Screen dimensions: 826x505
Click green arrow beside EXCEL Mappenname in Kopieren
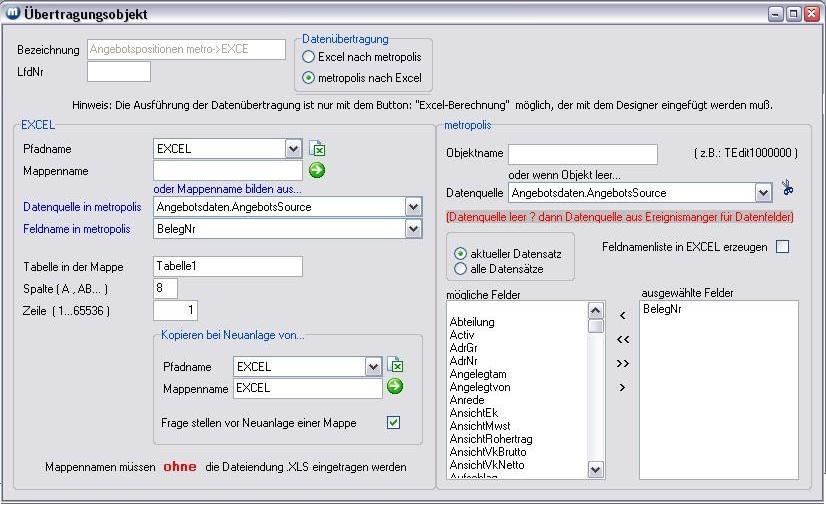click(396, 387)
